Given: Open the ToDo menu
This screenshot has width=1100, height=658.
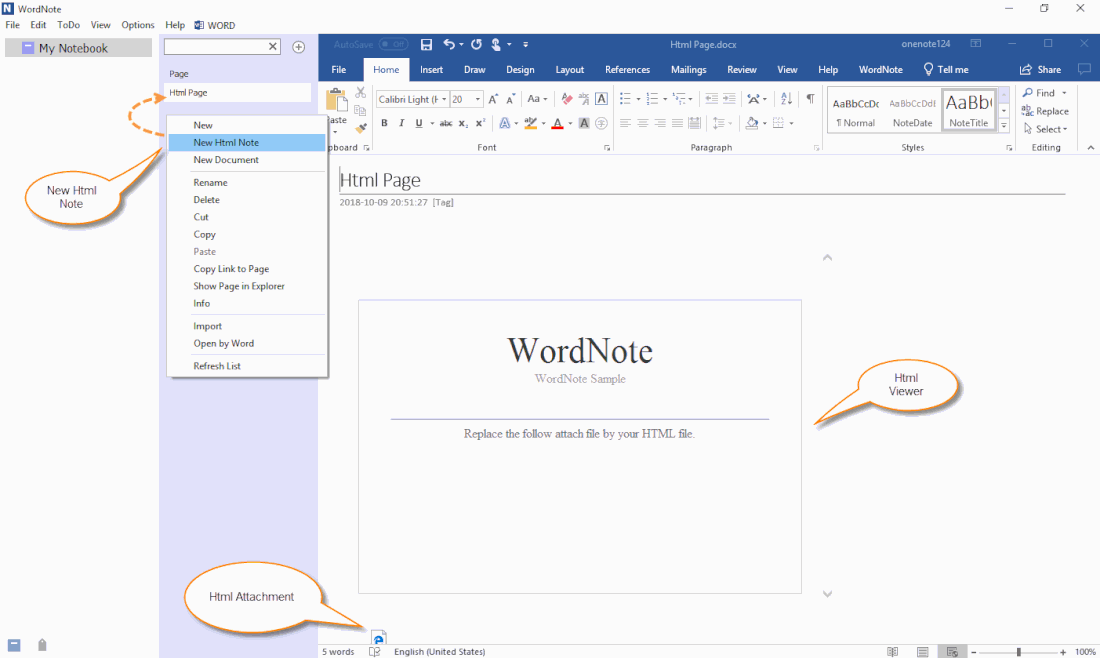Looking at the screenshot, I should point(68,25).
